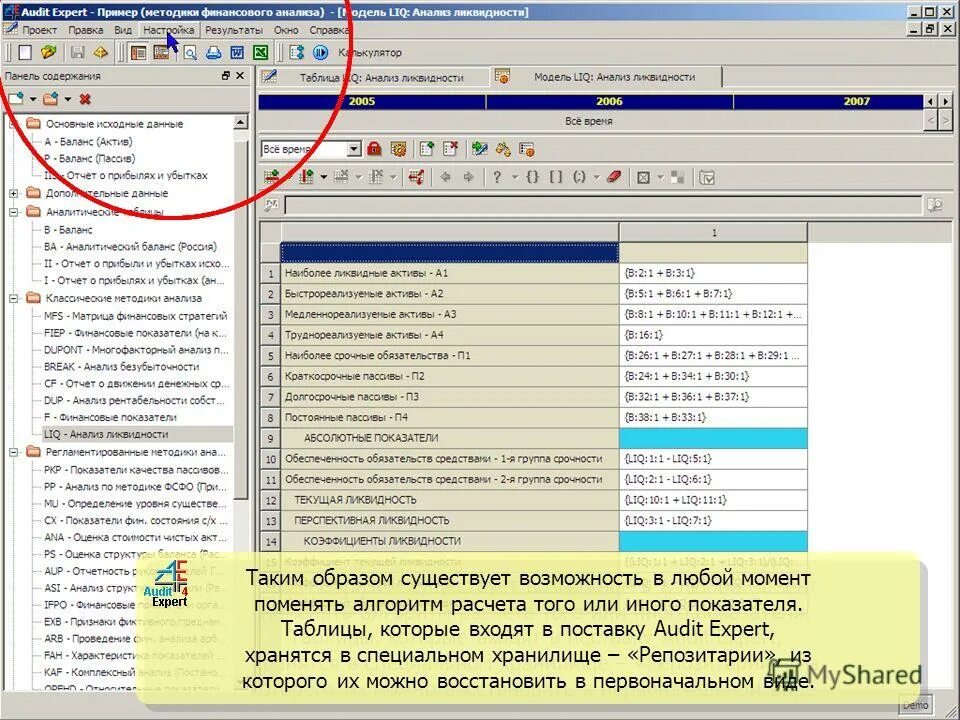Select BREAK - Анализ безубыточности item
The width and height of the screenshot is (960, 720).
121,367
